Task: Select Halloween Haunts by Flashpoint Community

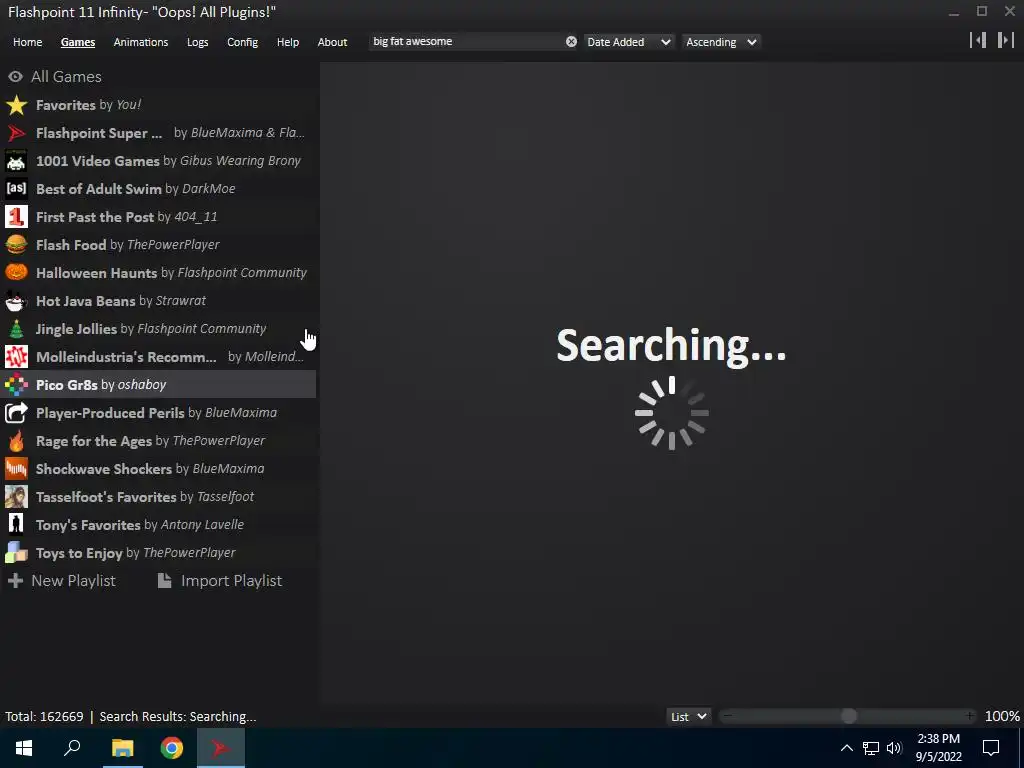Action: 171,273
